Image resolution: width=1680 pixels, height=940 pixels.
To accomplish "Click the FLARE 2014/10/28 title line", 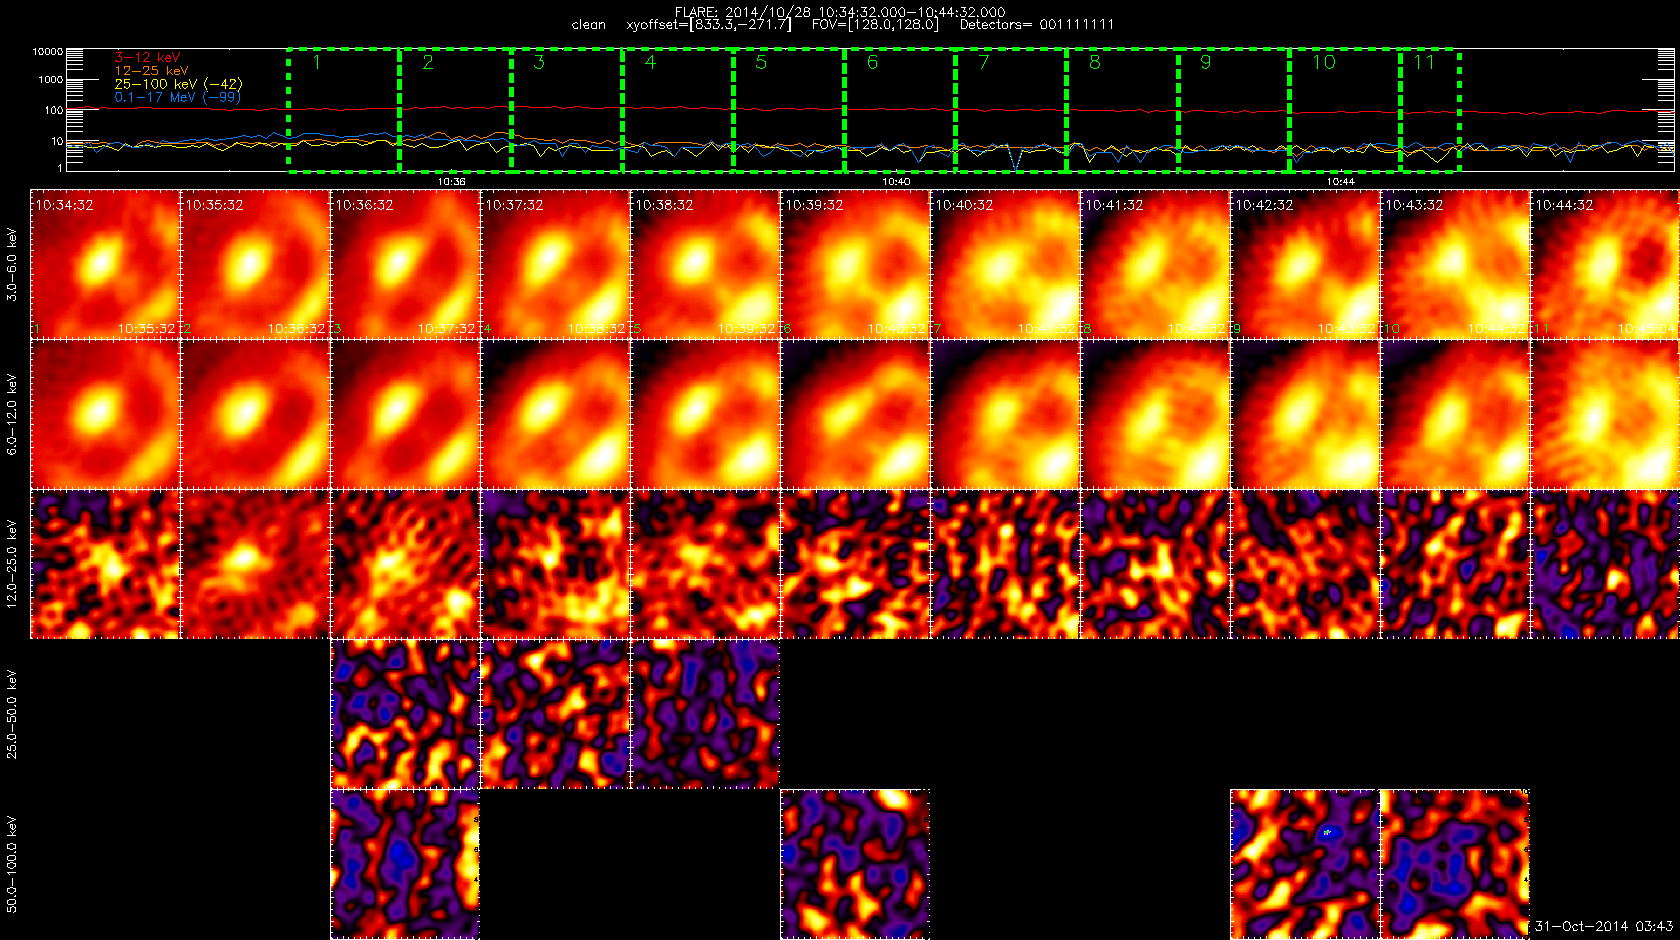I will point(840,12).
